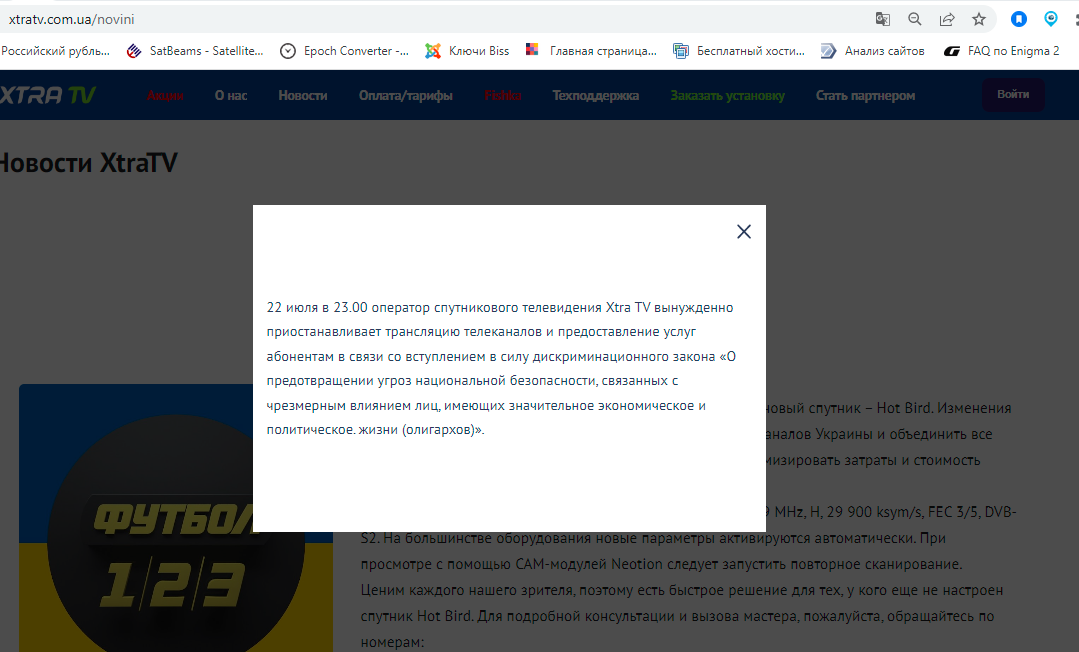Screen dimensions: 1079x652
Task: Click the light-blue pin extension icon
Action: pos(1051,19)
